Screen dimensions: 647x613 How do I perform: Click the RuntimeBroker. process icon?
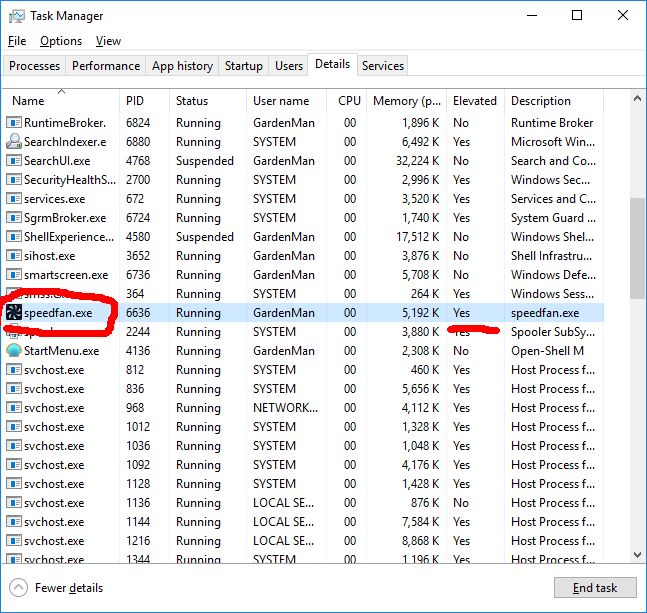[x=14, y=123]
